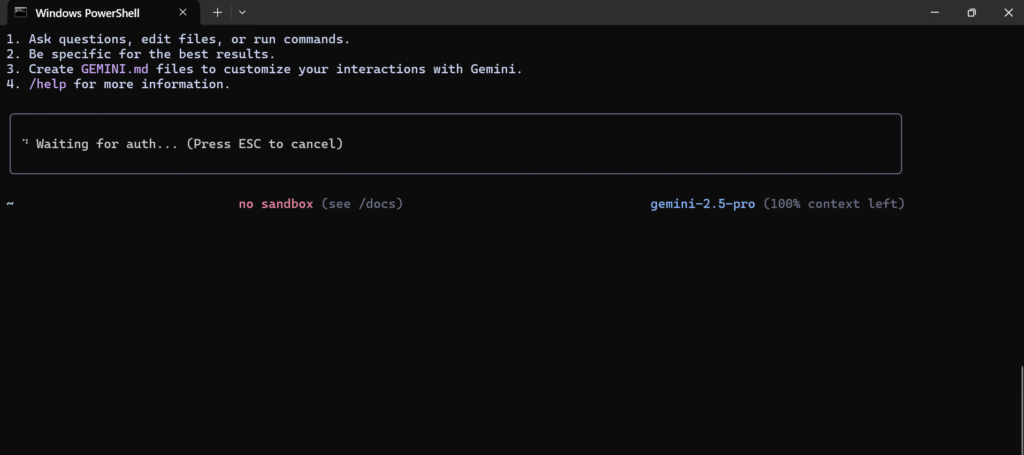
Task: Minimize the terminal window
Action: (935, 12)
